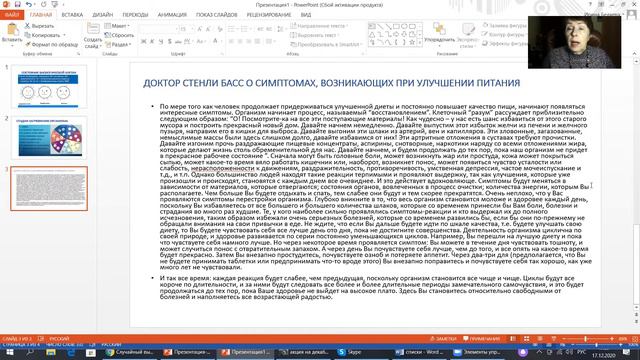The height and width of the screenshot is (360, 640).
Task: Click the Windows Start button
Action: (9, 352)
